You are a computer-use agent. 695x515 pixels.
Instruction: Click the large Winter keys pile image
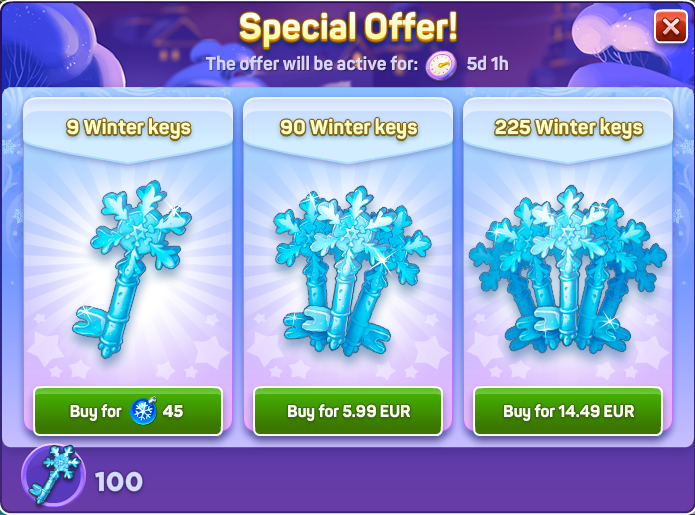568,269
